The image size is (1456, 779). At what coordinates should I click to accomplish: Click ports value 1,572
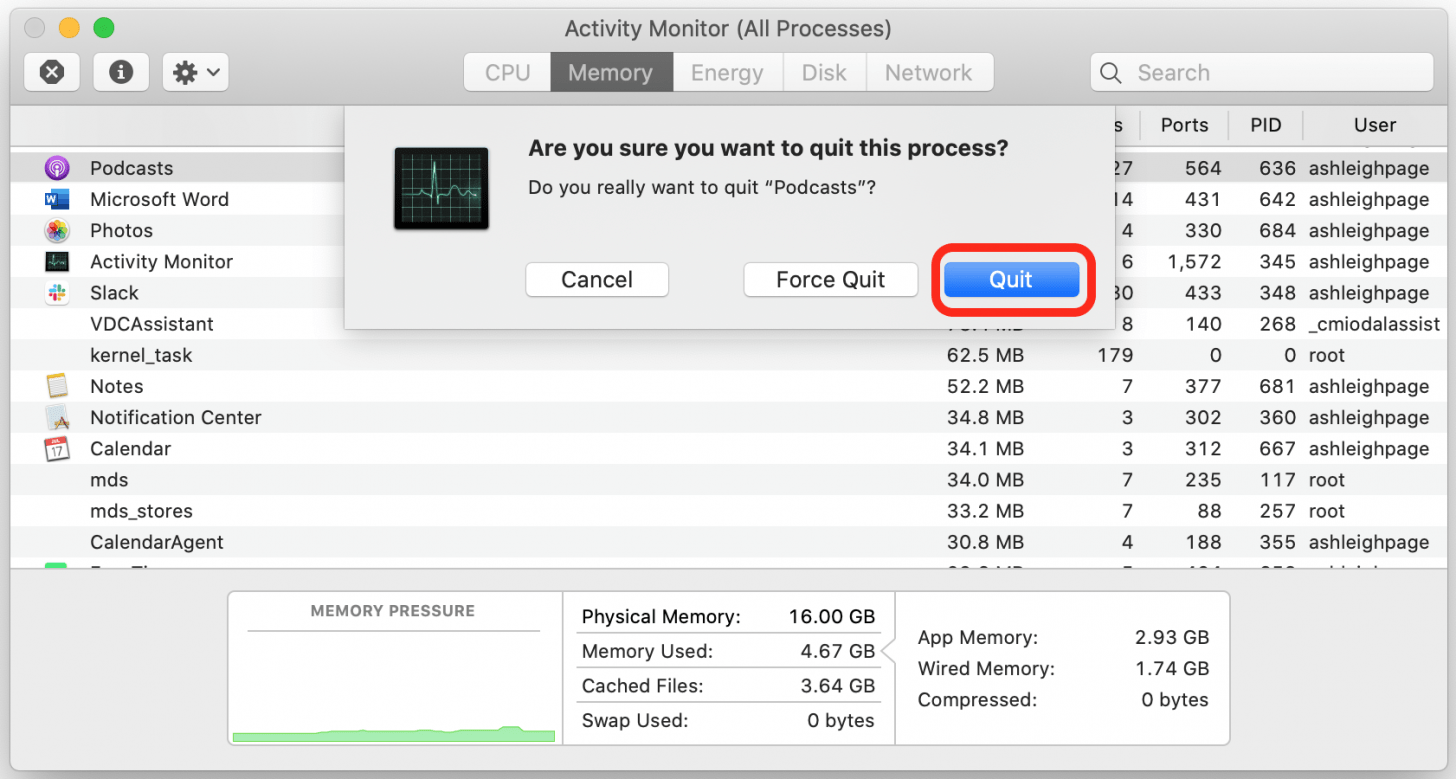coord(1194,262)
